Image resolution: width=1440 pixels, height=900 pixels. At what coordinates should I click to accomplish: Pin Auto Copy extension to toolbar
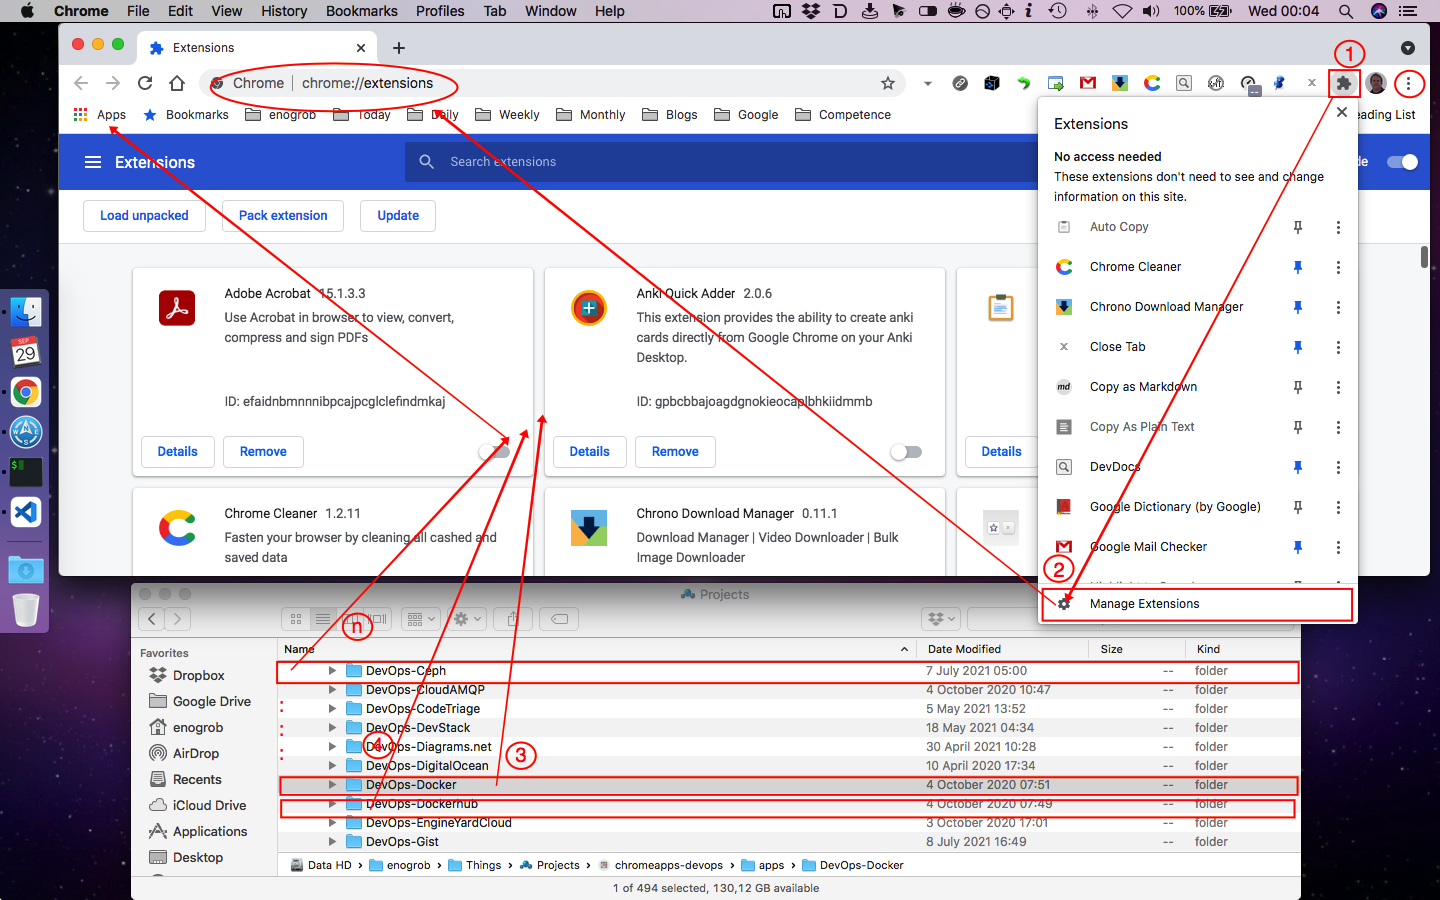tap(1297, 227)
